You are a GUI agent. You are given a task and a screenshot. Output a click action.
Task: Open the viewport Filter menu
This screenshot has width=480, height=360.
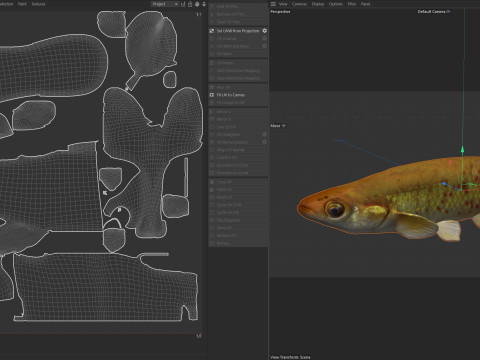tap(352, 4)
